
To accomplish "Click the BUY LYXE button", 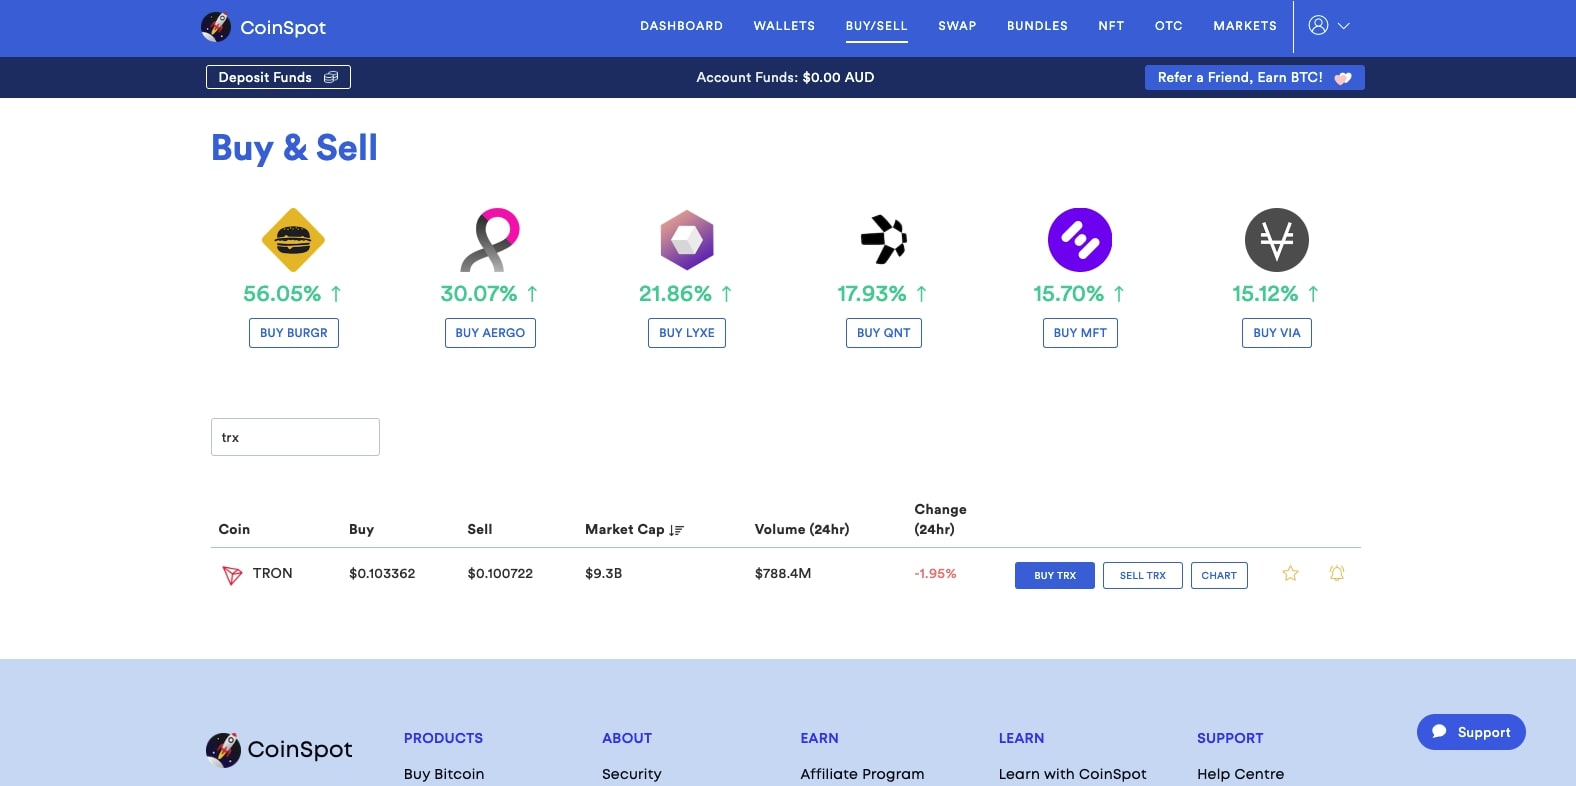I will tap(687, 333).
